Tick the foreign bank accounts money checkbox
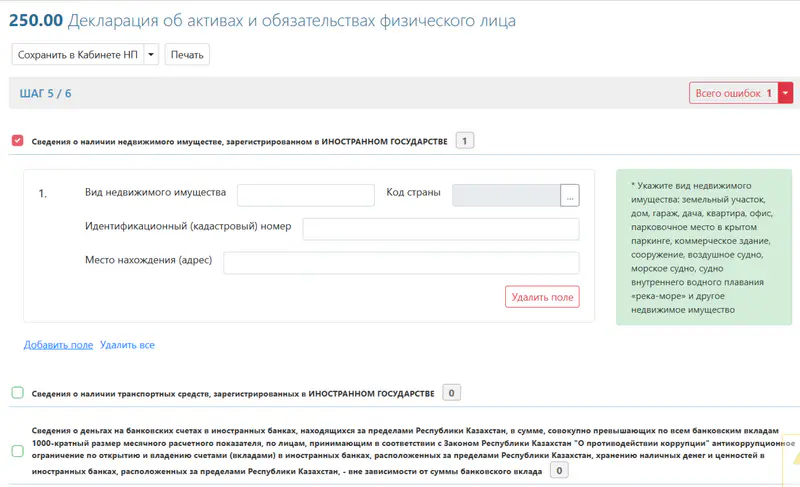The image size is (800, 487). [17, 450]
